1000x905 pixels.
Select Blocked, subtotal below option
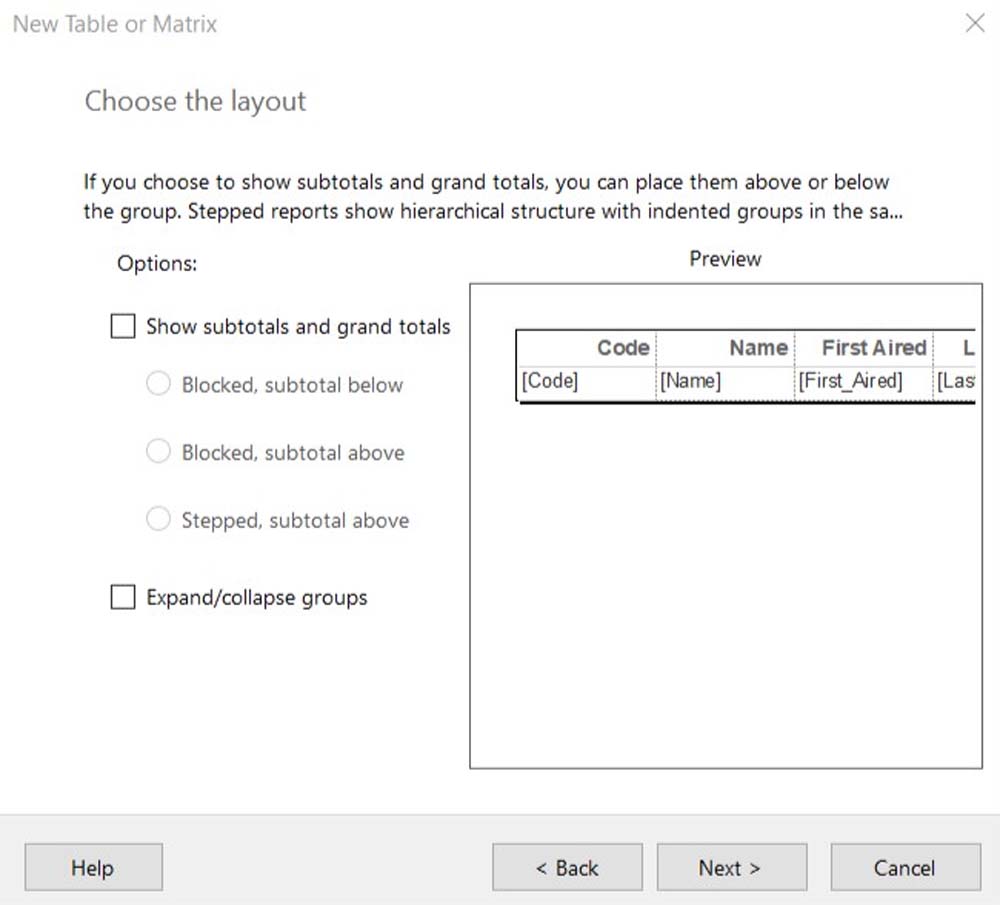tap(159, 385)
